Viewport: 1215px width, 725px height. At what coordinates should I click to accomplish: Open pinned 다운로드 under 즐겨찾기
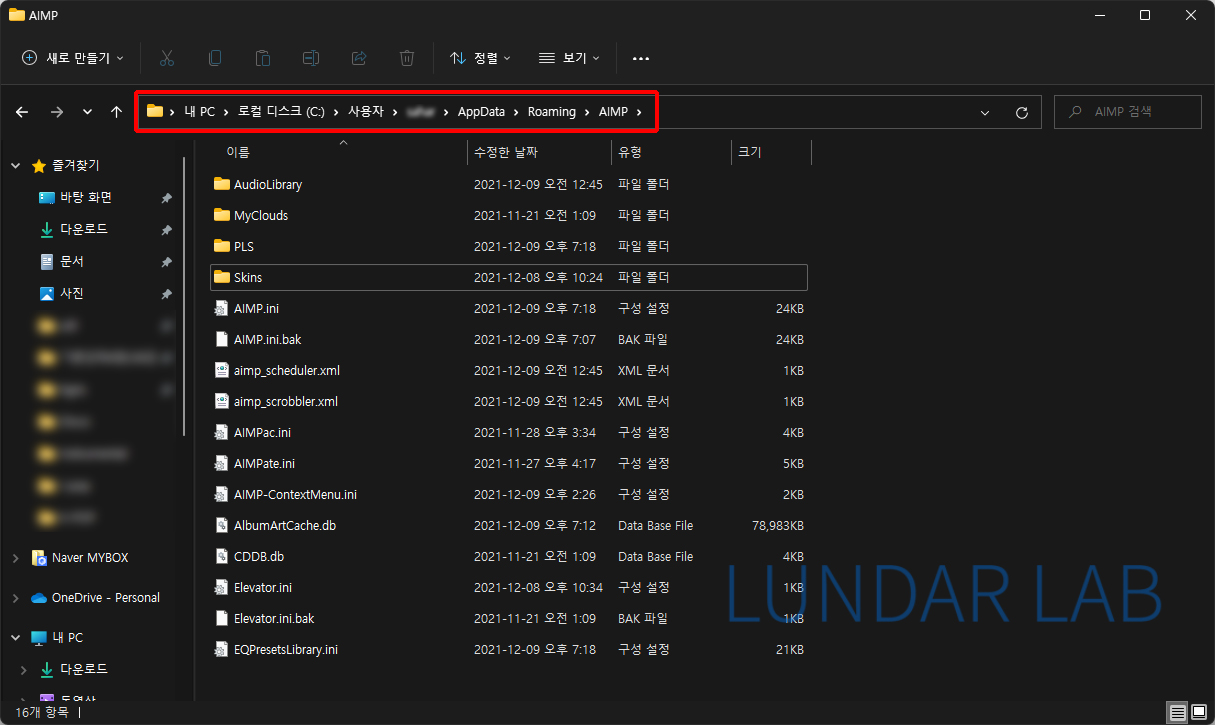click(x=84, y=229)
